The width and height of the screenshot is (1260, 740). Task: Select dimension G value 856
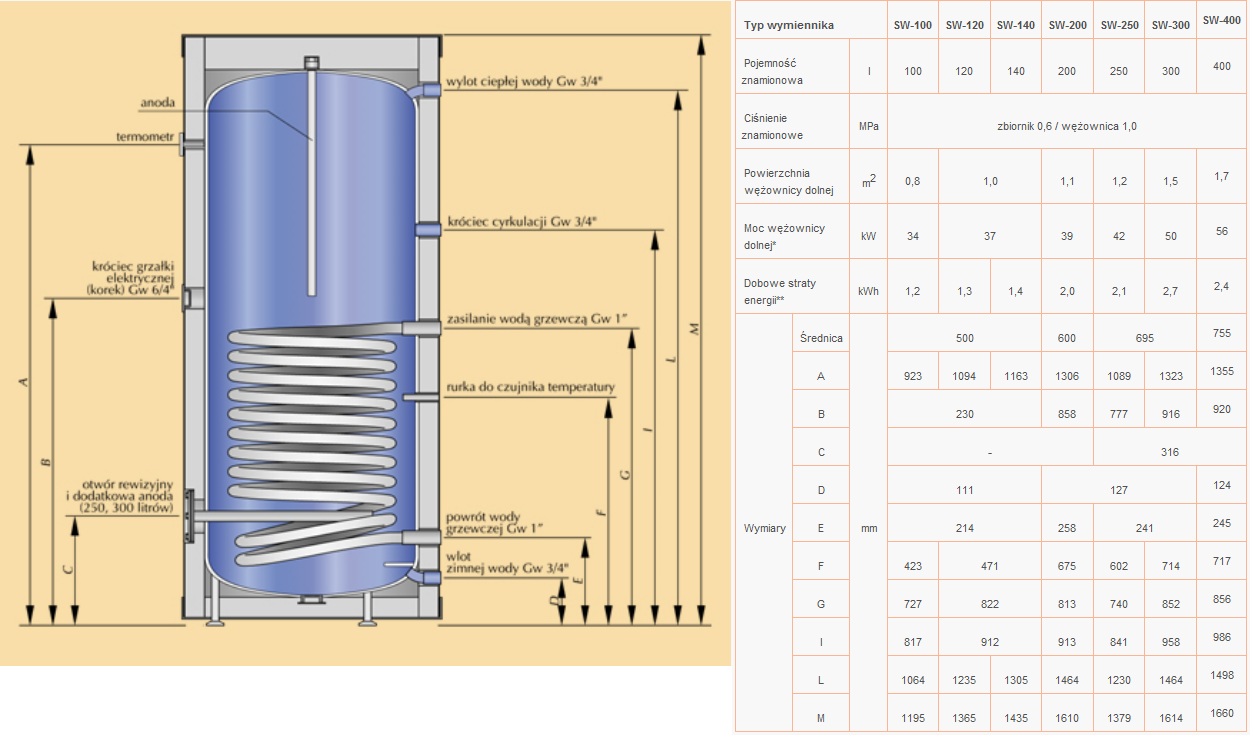[1222, 599]
